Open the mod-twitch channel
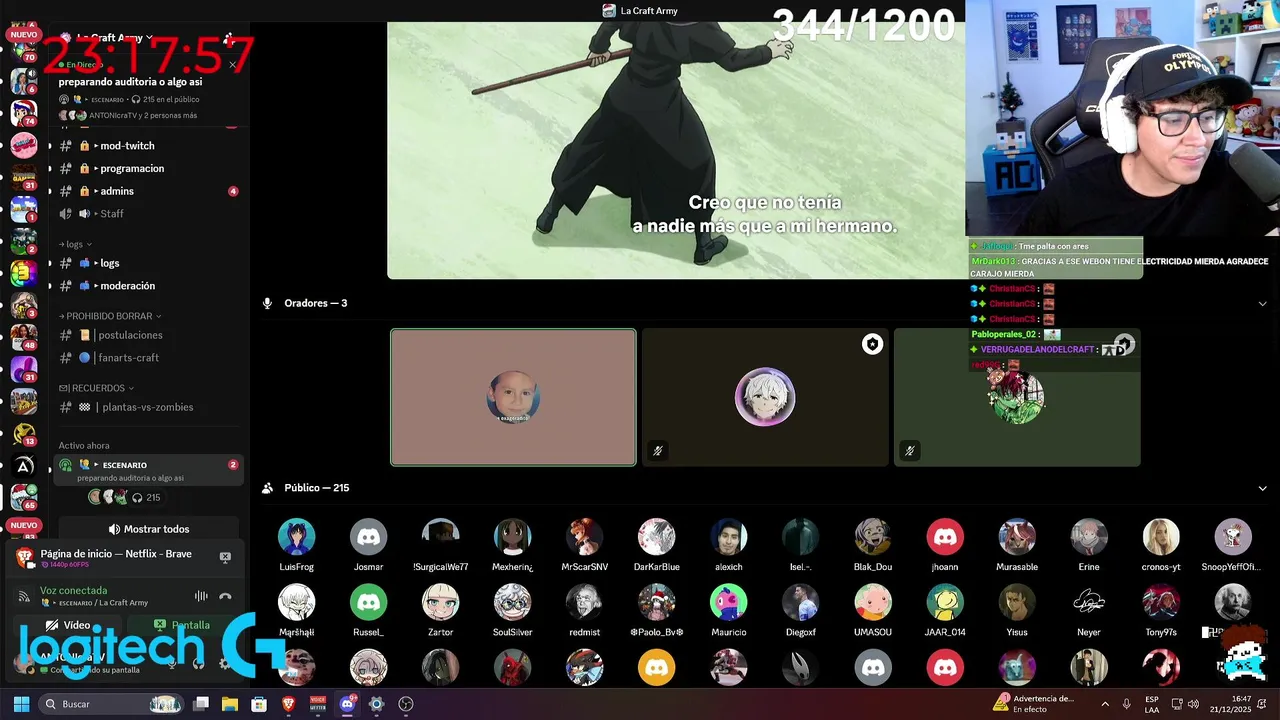This screenshot has width=1280, height=720. 148,146
